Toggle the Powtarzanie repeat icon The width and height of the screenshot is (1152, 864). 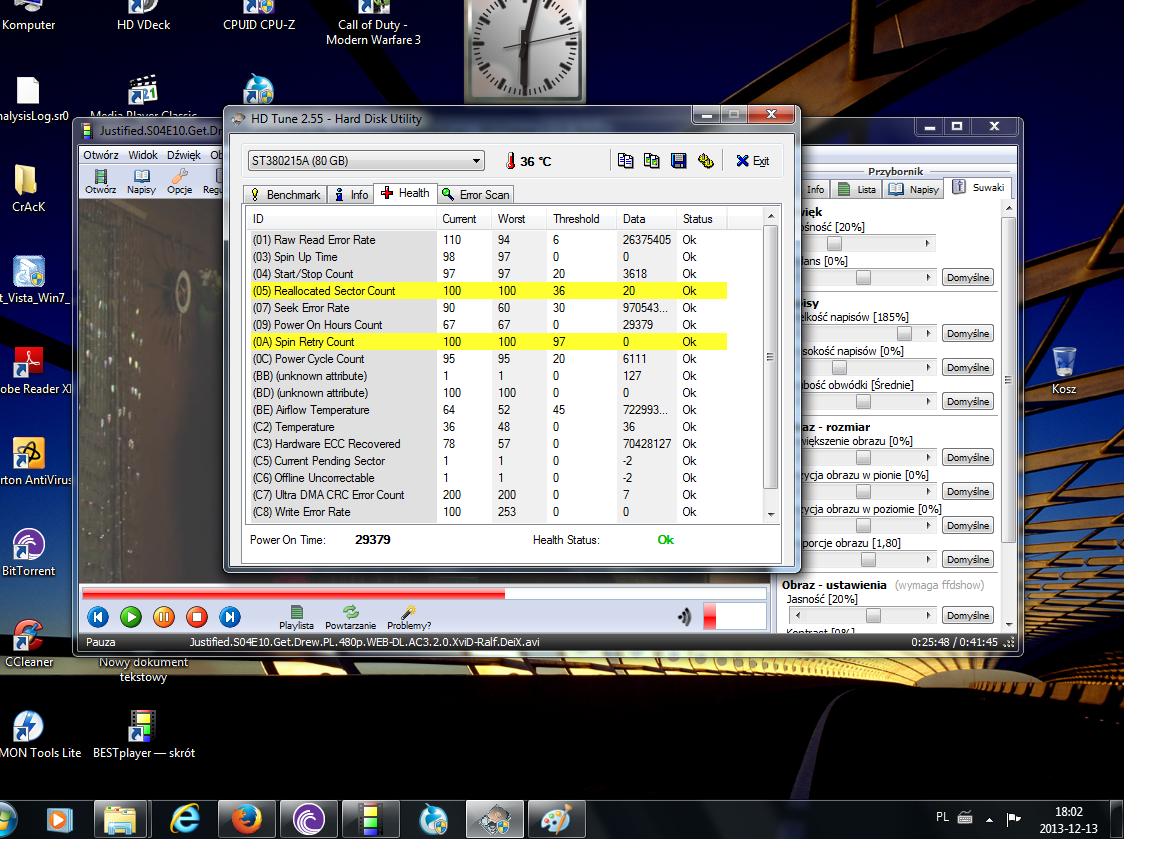[350, 617]
